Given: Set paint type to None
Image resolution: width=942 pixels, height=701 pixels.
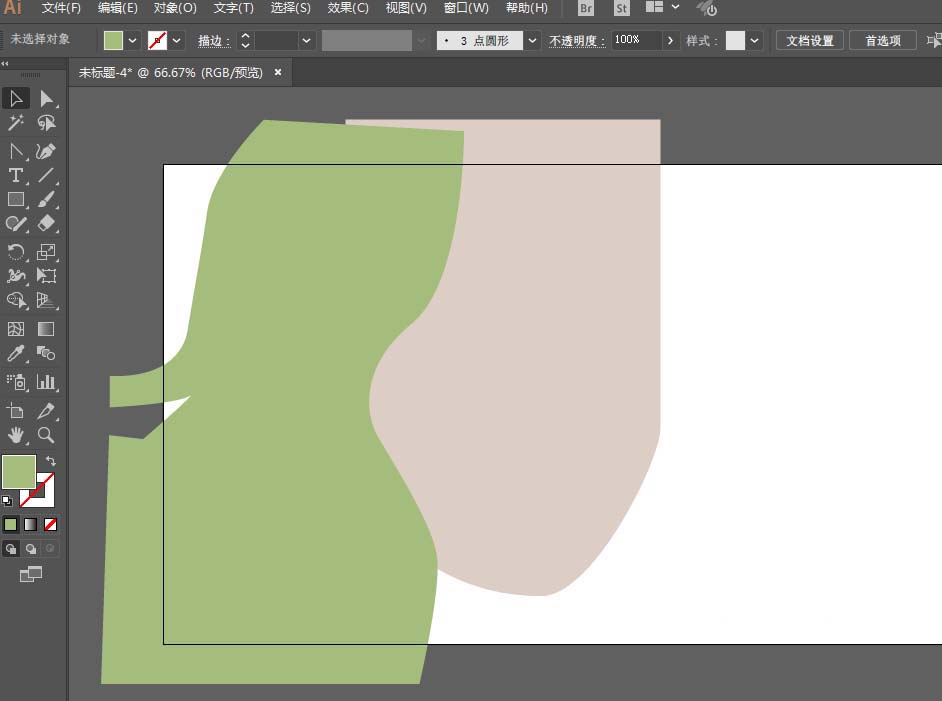Looking at the screenshot, I should pyautogui.click(x=50, y=524).
